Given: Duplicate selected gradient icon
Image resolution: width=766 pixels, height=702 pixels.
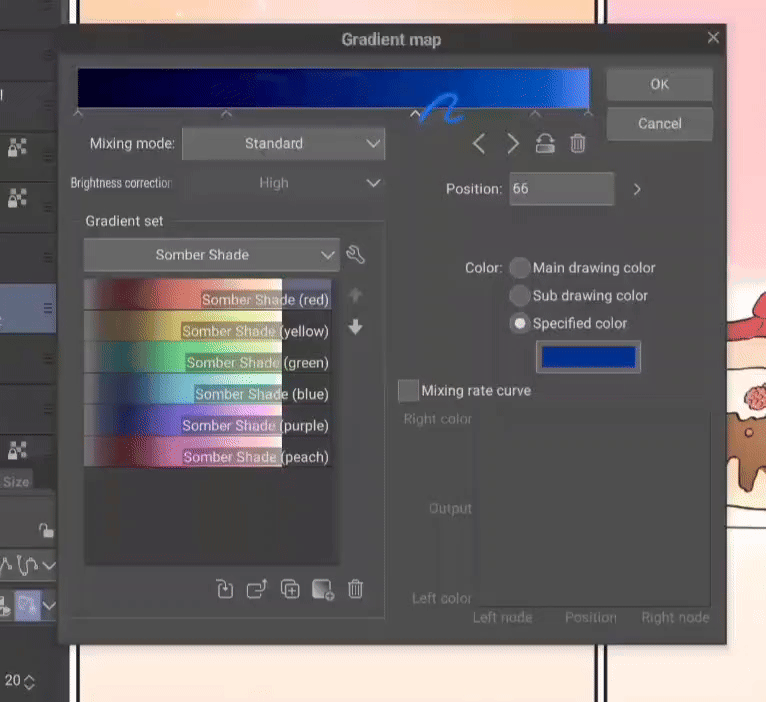Looking at the screenshot, I should click(x=290, y=589).
